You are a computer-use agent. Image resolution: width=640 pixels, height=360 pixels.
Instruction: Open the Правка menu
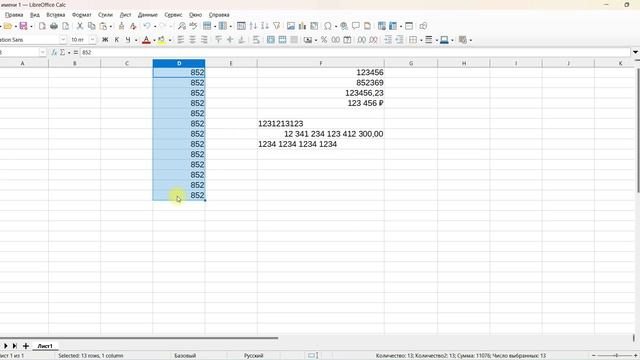coord(14,15)
